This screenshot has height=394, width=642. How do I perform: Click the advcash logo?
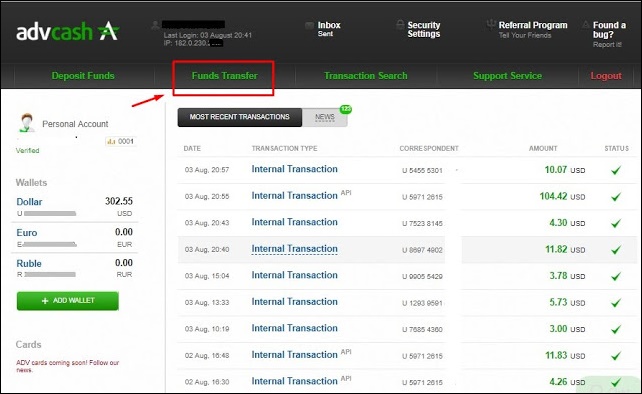[67, 32]
